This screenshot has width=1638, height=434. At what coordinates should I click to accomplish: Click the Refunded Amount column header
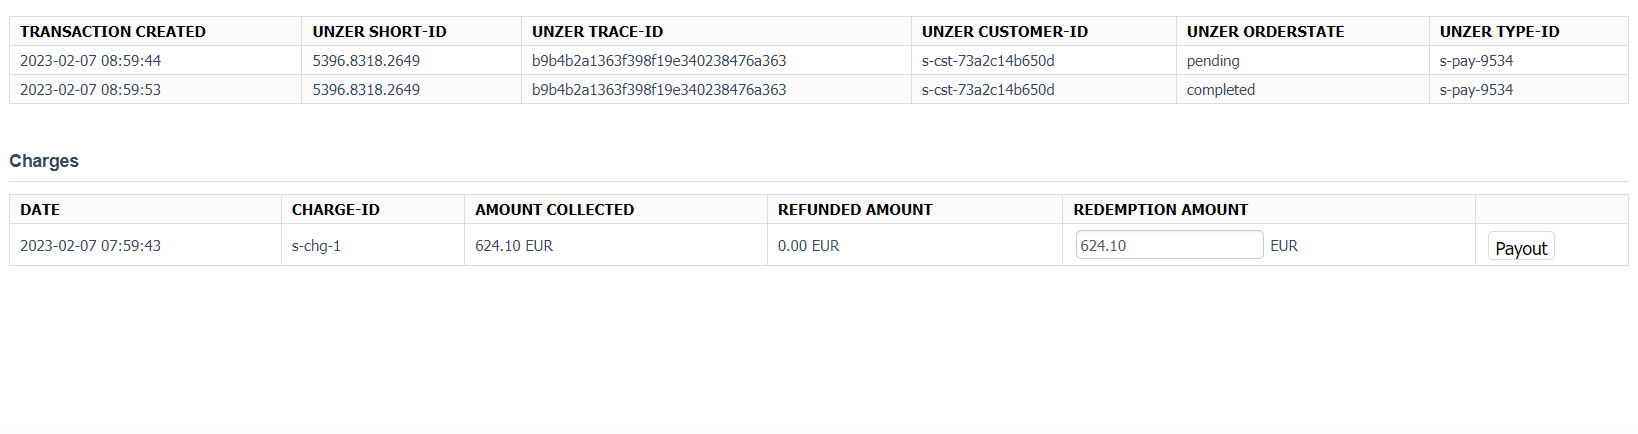(x=855, y=210)
